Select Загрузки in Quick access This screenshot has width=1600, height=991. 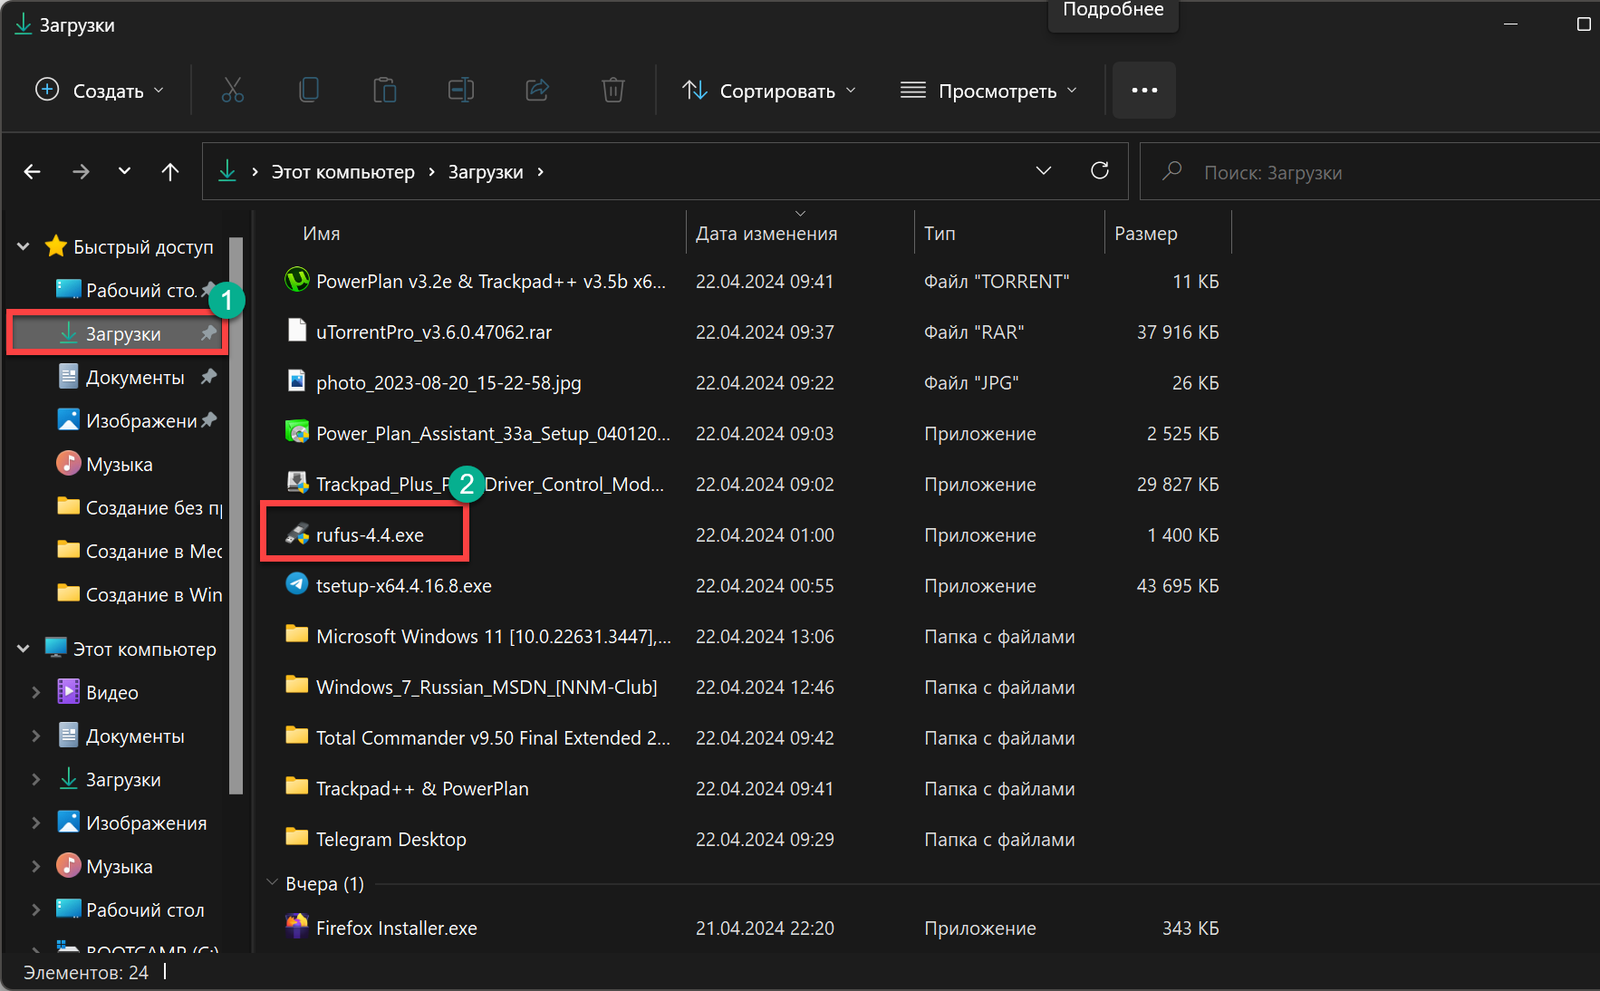118,333
